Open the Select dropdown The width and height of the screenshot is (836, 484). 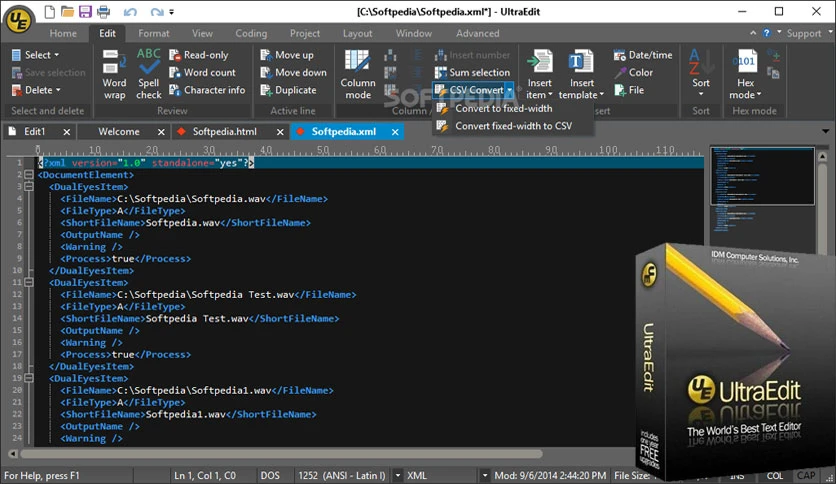coord(35,55)
